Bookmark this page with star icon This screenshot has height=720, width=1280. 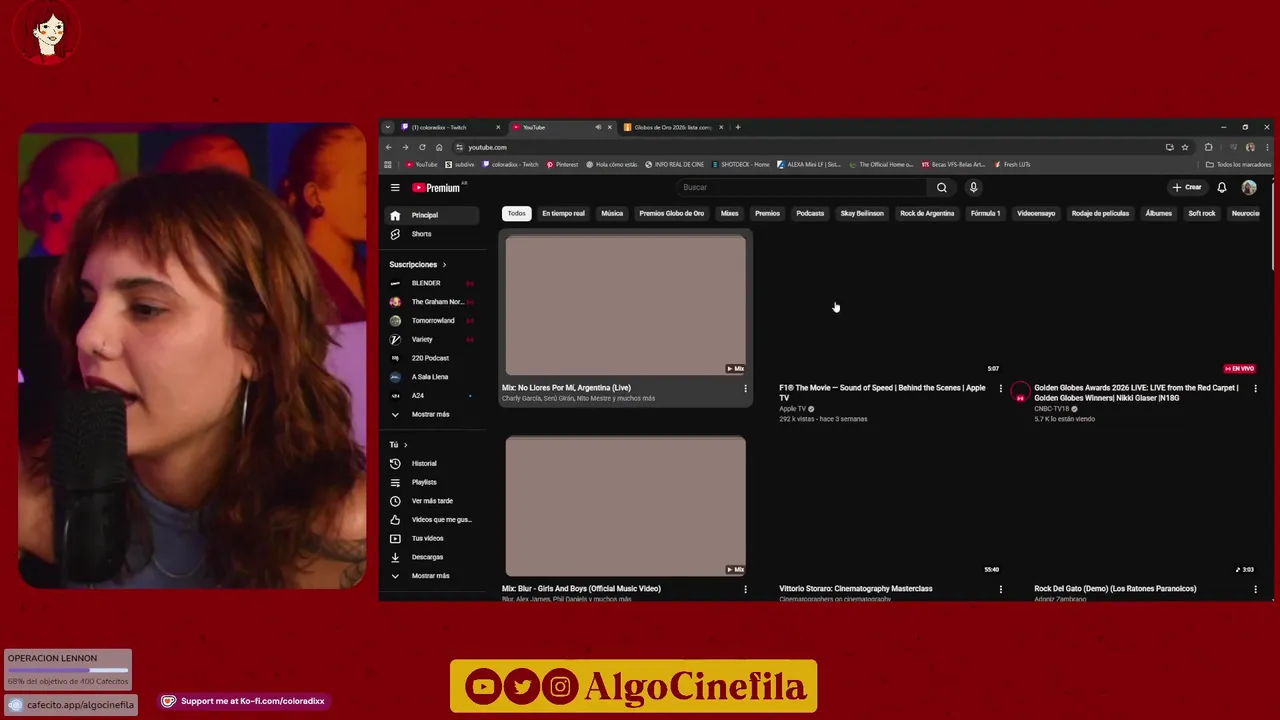(1185, 147)
